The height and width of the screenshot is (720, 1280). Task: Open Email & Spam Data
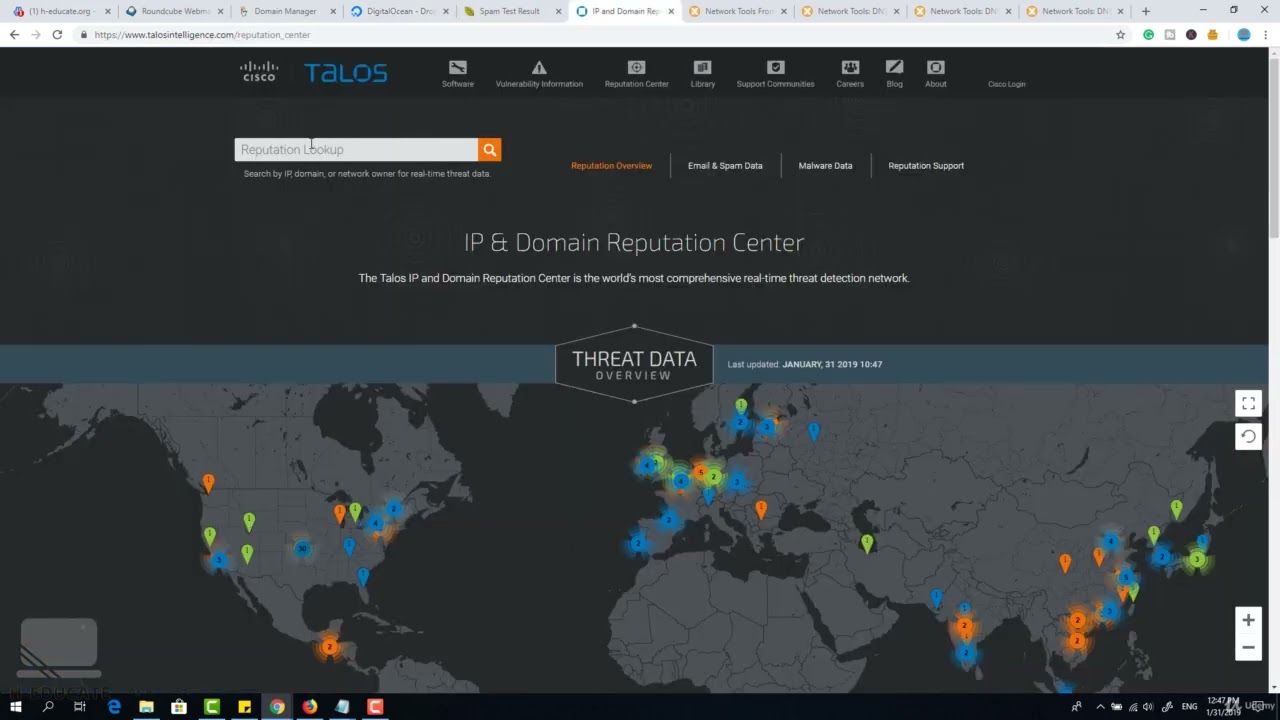725,166
